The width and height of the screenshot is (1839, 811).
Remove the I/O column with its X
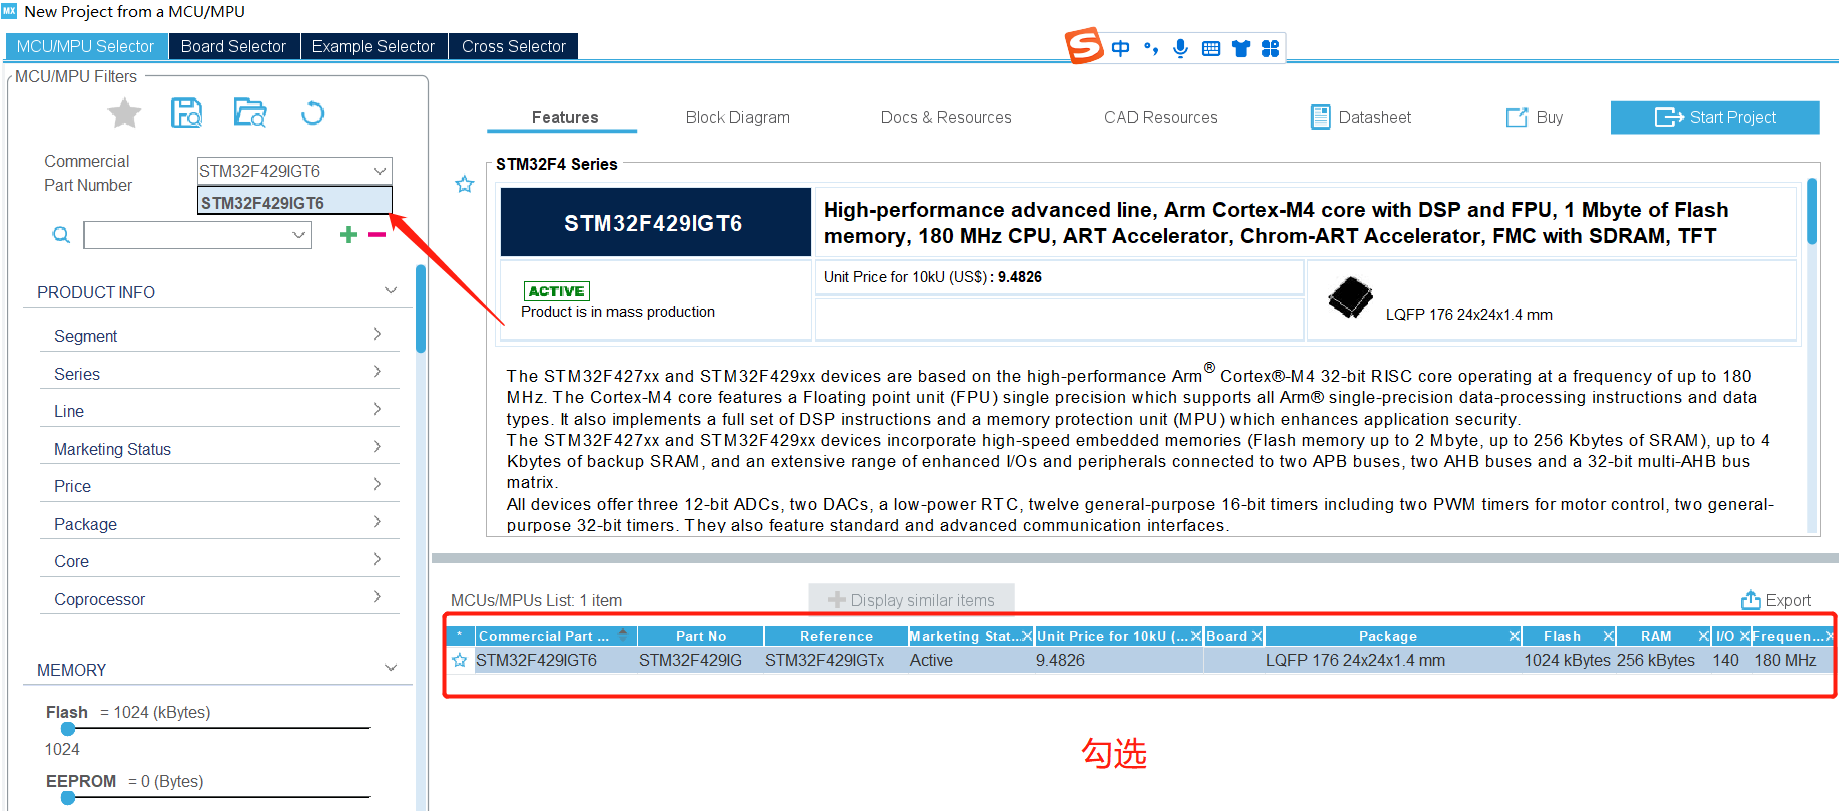coord(1744,636)
